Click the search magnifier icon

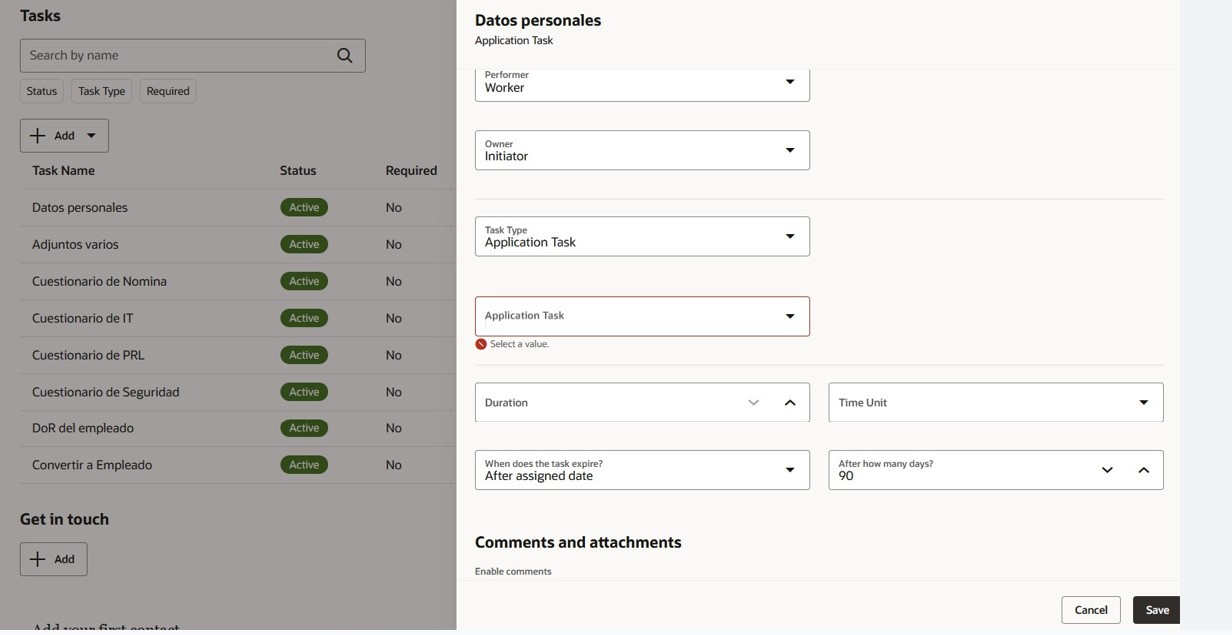point(344,55)
